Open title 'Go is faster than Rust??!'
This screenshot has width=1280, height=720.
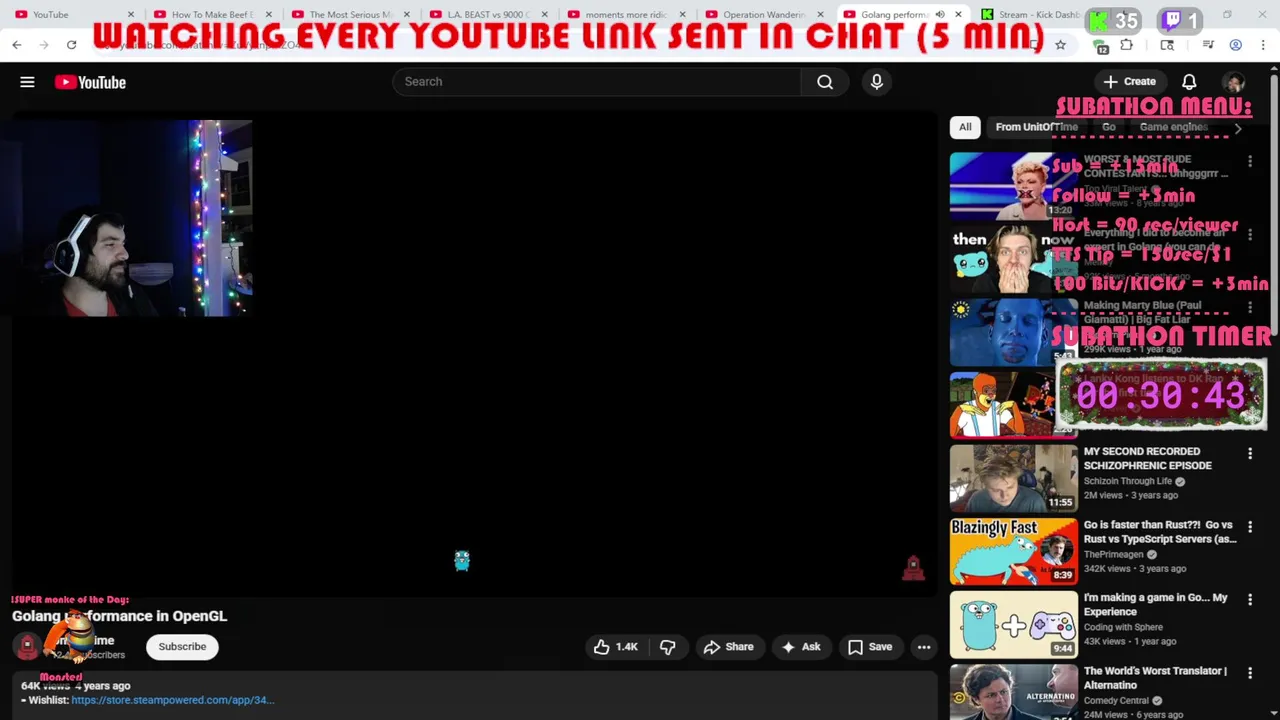point(1160,532)
